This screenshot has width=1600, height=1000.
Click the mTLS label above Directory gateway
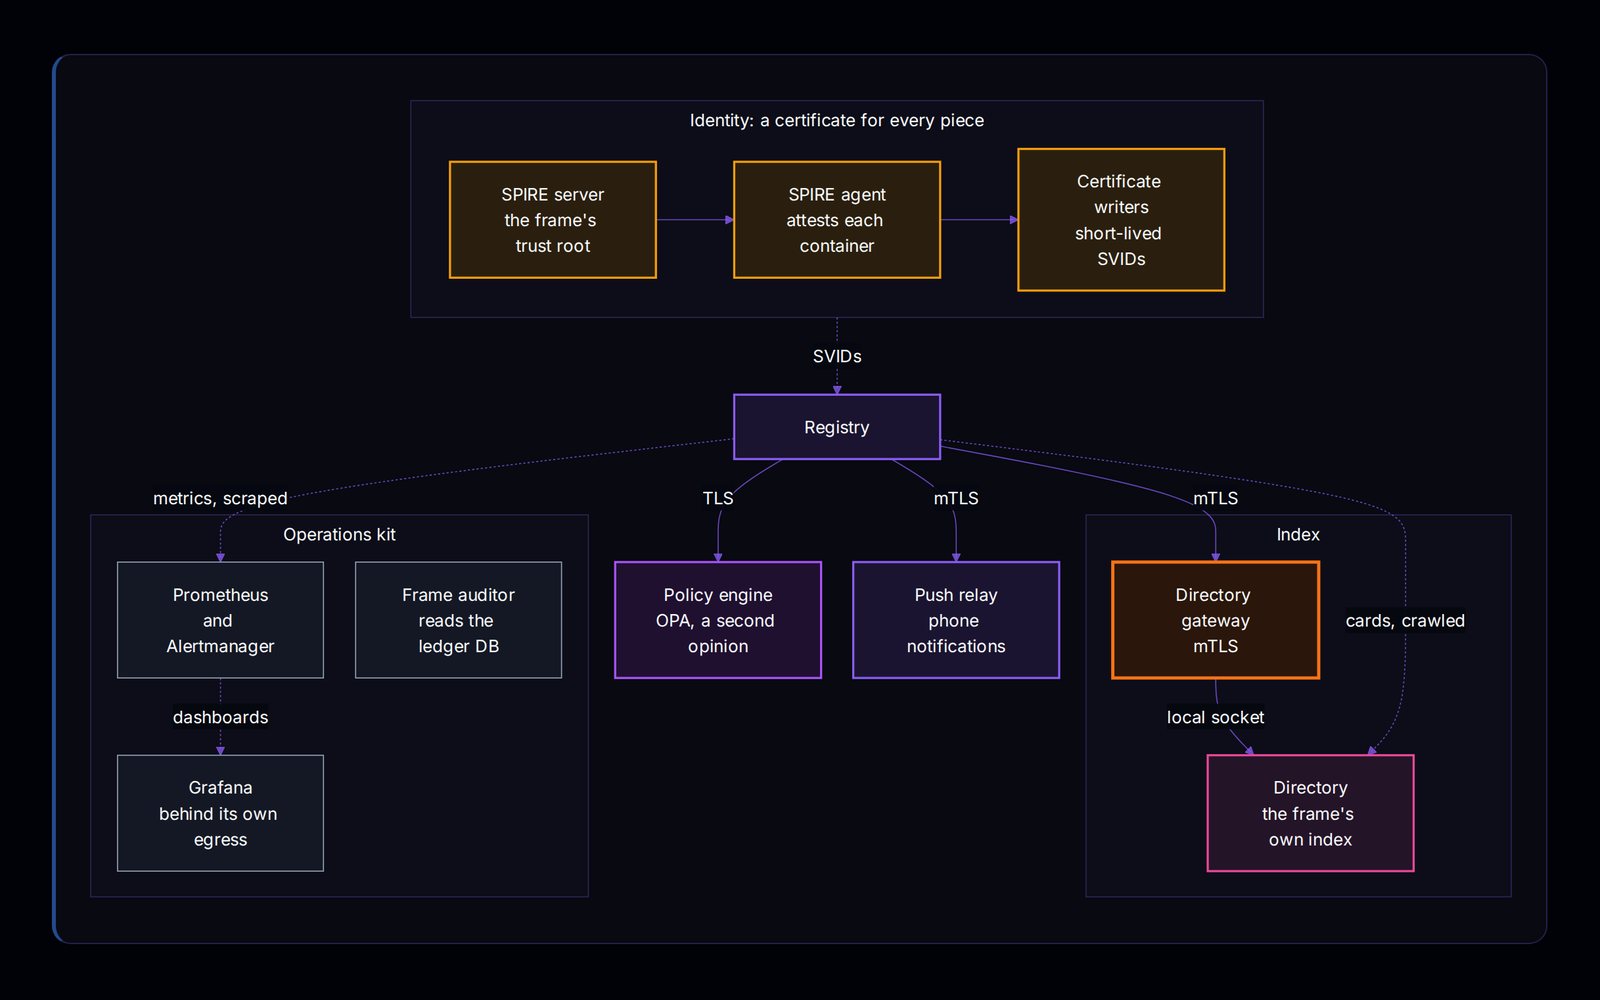1215,498
